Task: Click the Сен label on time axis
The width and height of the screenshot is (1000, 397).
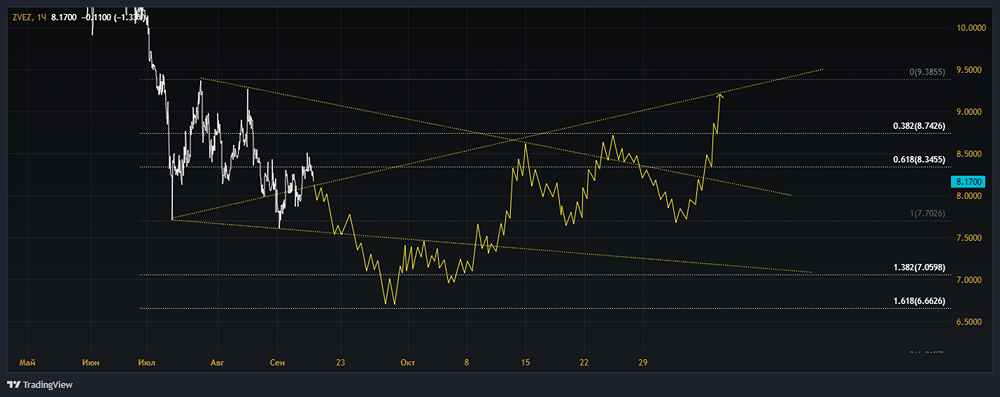Action: point(277,363)
